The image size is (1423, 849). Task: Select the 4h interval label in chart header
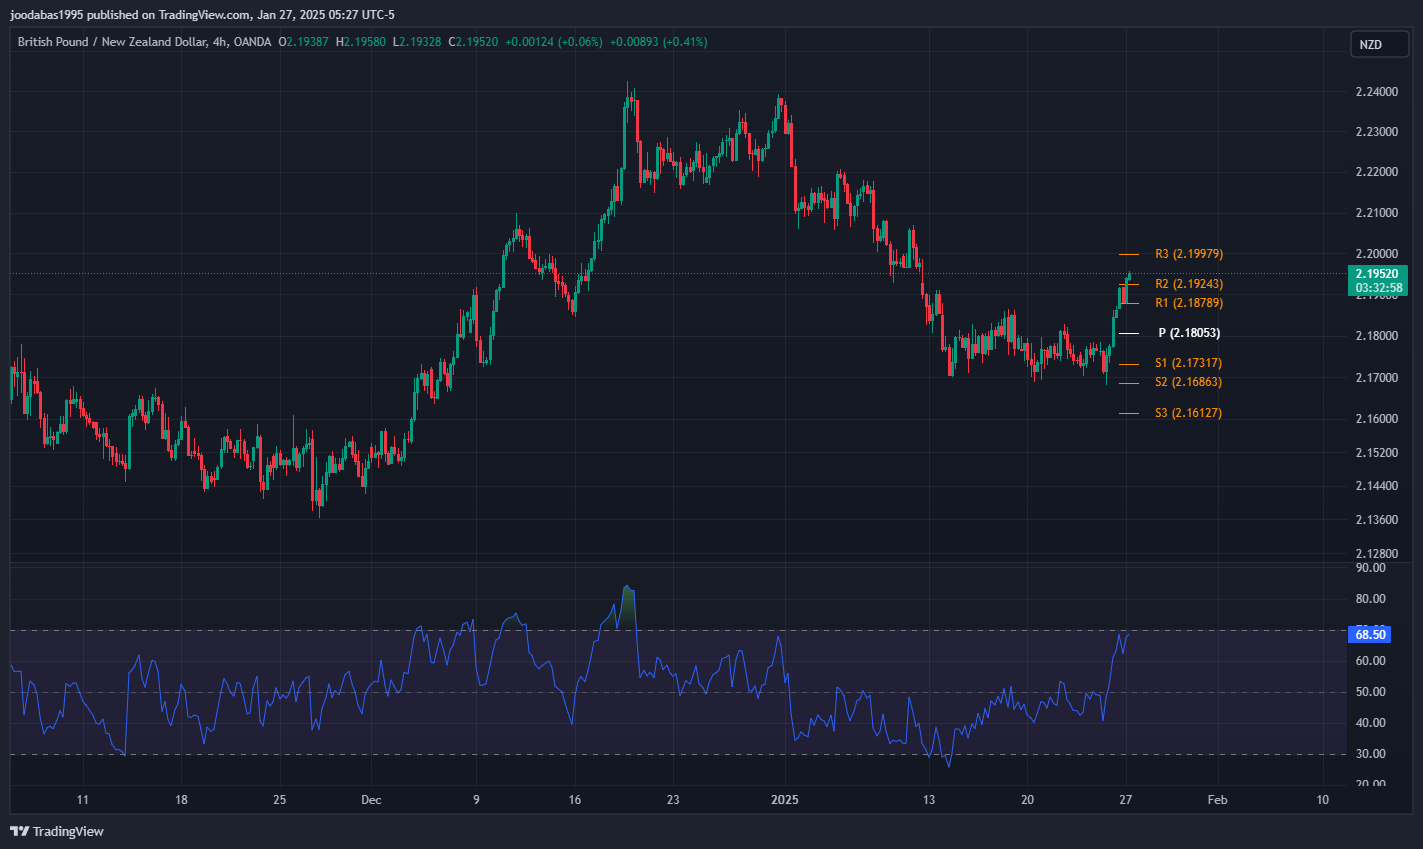pyautogui.click(x=219, y=42)
